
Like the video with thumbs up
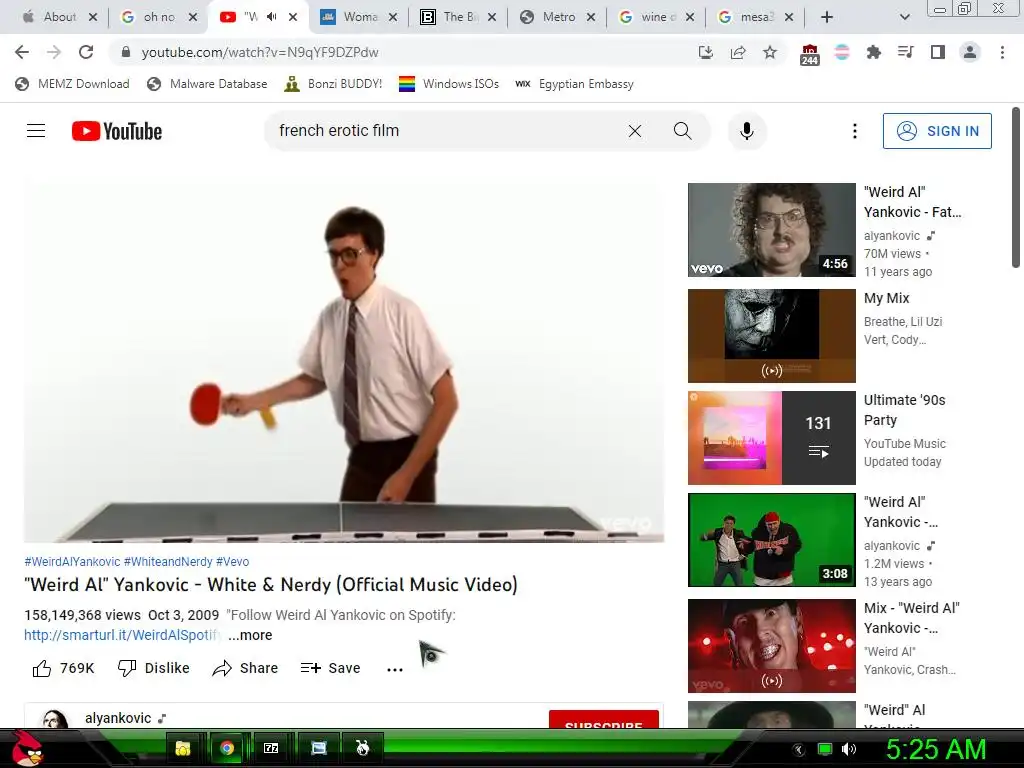click(x=63, y=668)
